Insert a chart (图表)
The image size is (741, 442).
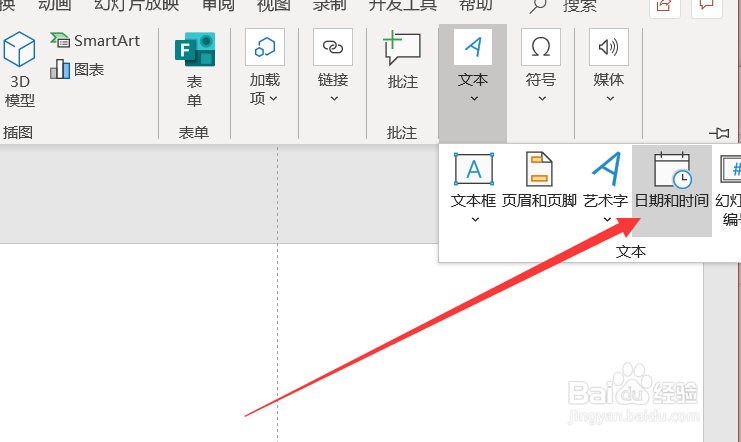tap(77, 69)
